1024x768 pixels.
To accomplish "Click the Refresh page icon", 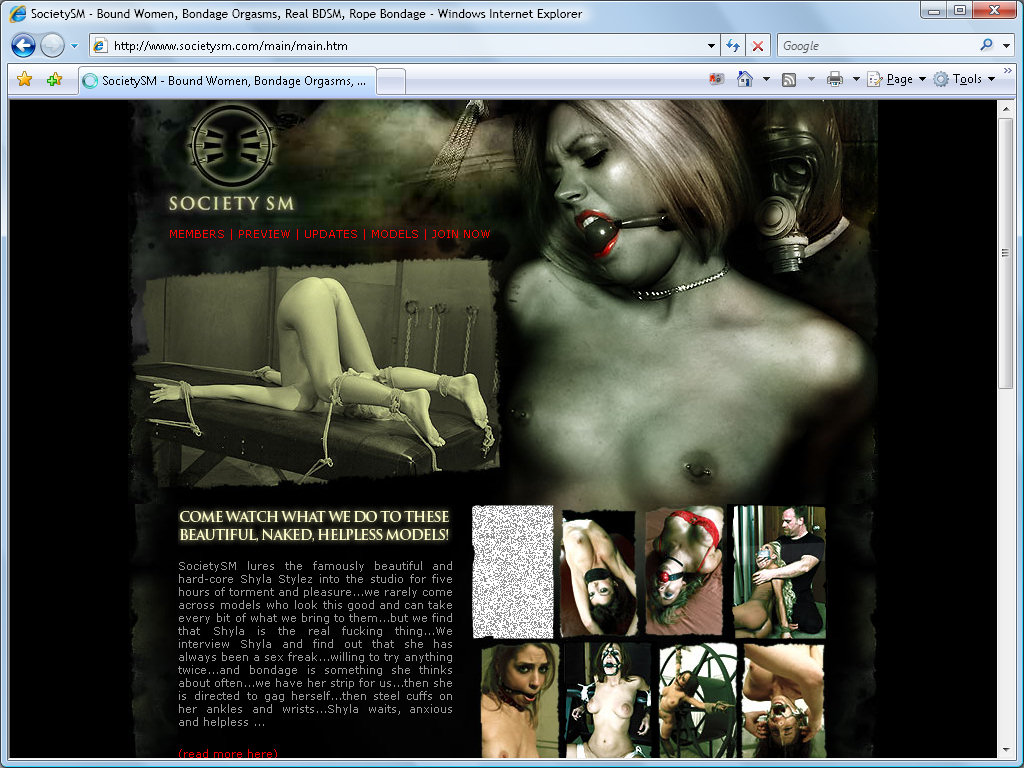I will (733, 46).
